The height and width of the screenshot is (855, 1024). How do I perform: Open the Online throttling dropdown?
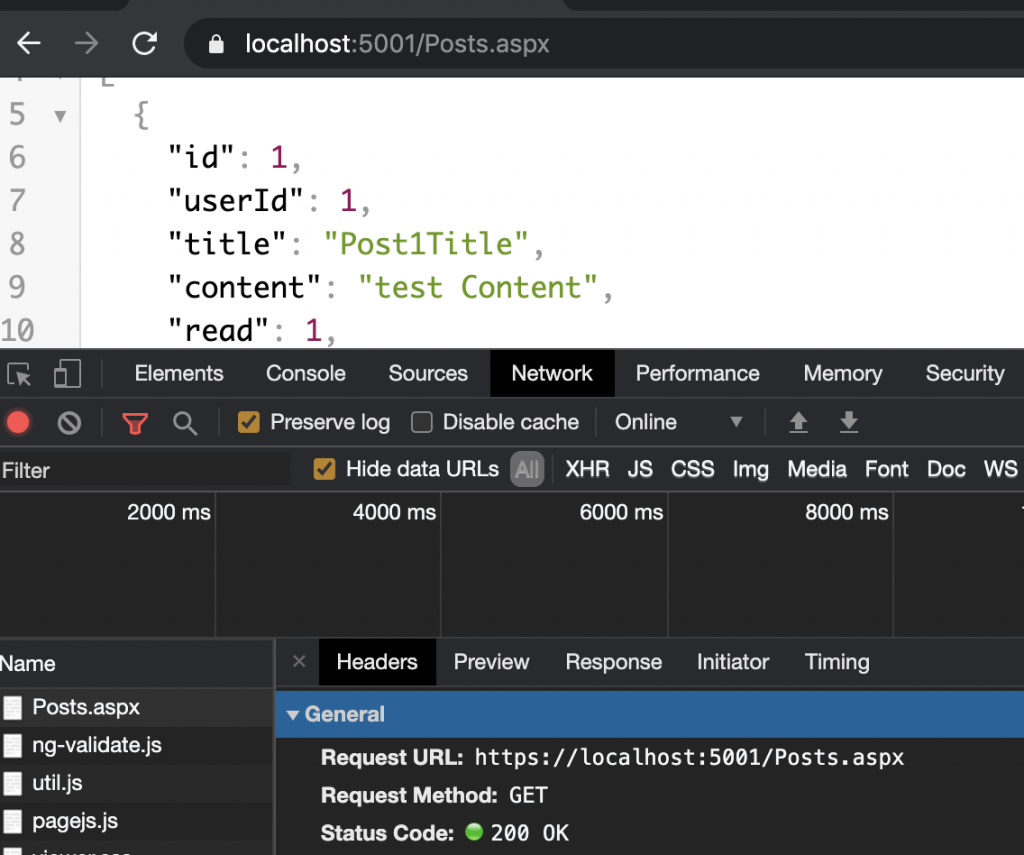coord(679,422)
